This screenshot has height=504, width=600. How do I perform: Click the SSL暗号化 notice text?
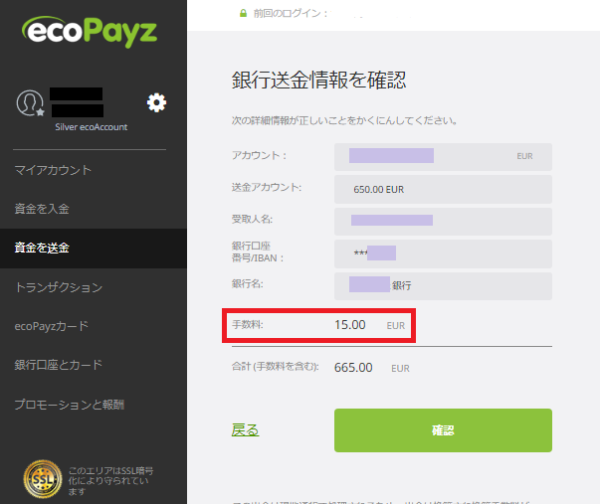tap(111, 481)
